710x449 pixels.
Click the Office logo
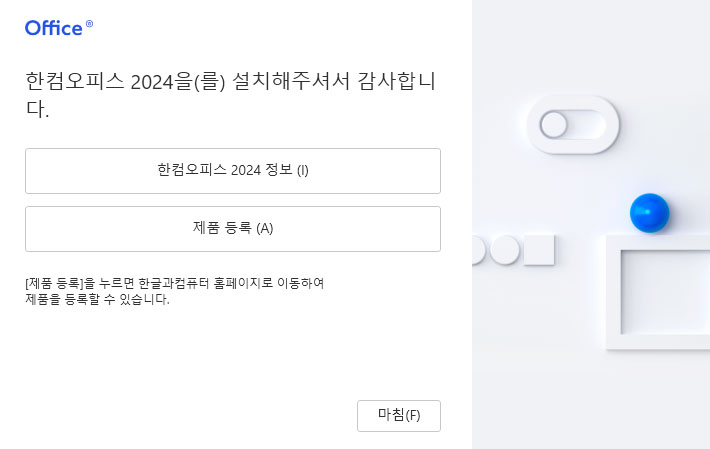click(x=54, y=28)
